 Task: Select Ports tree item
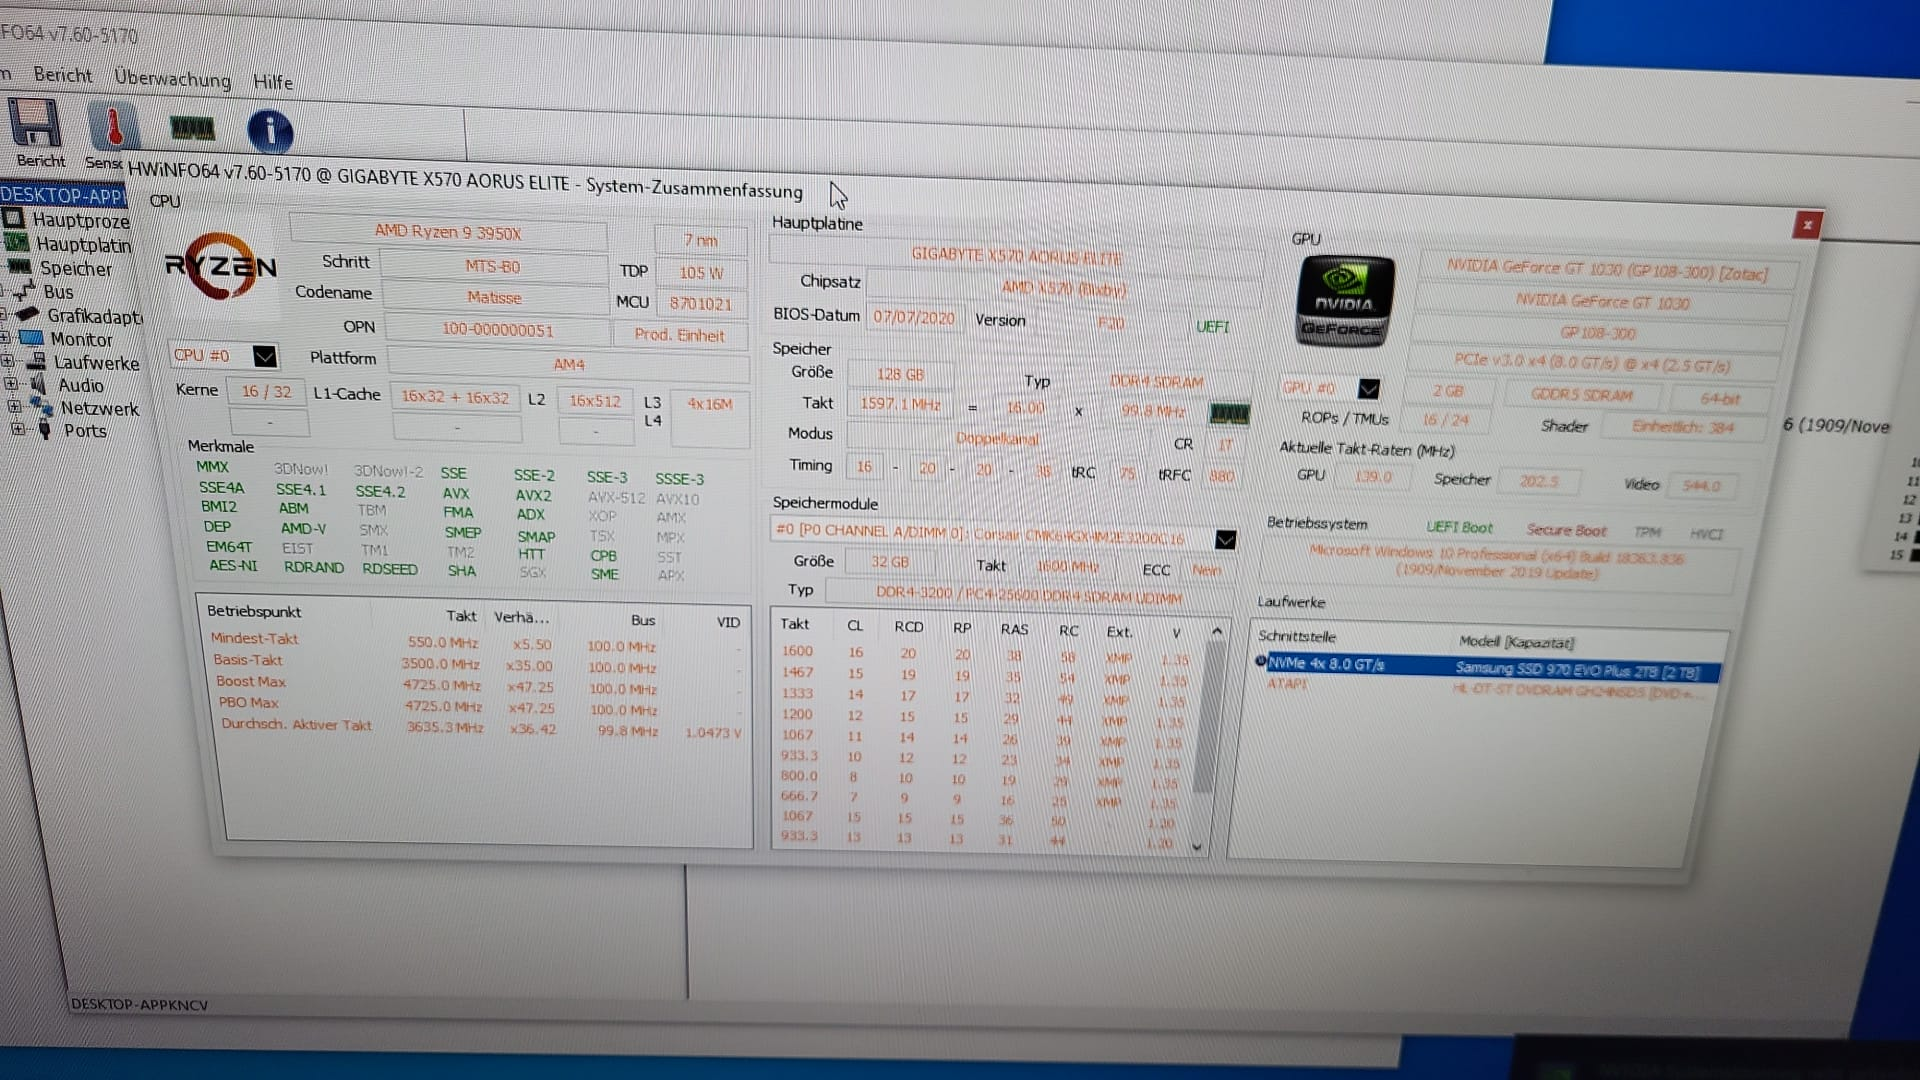(x=85, y=431)
